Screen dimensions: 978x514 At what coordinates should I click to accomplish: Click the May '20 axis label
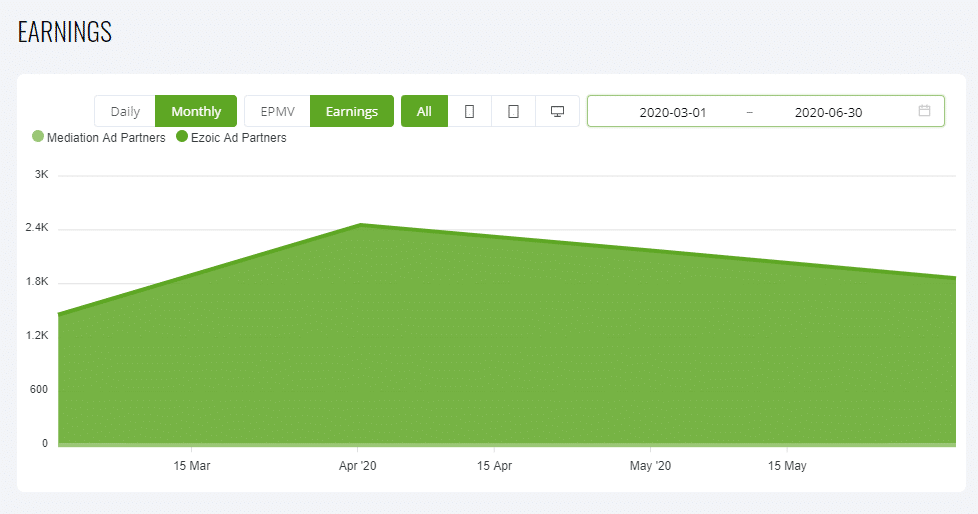pos(650,465)
